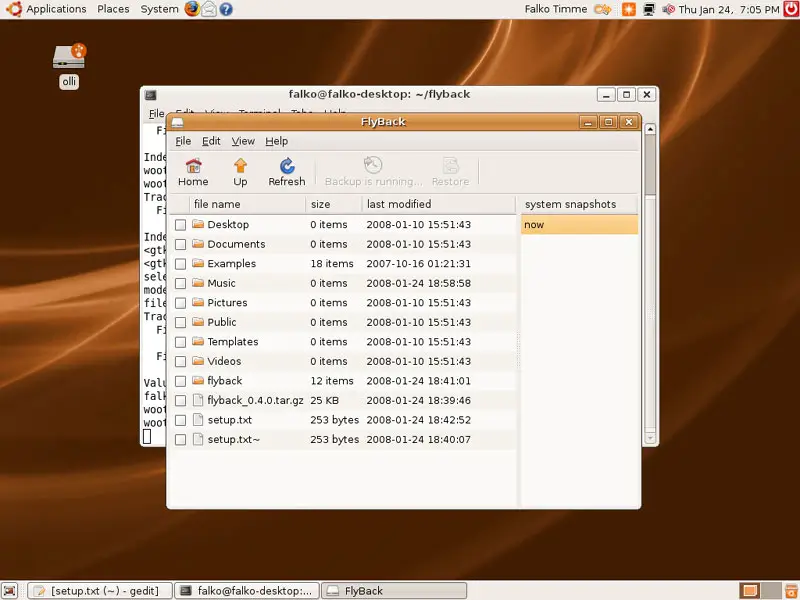Click the volume control tray icon
Image resolution: width=800 pixels, height=600 pixels.
click(668, 9)
